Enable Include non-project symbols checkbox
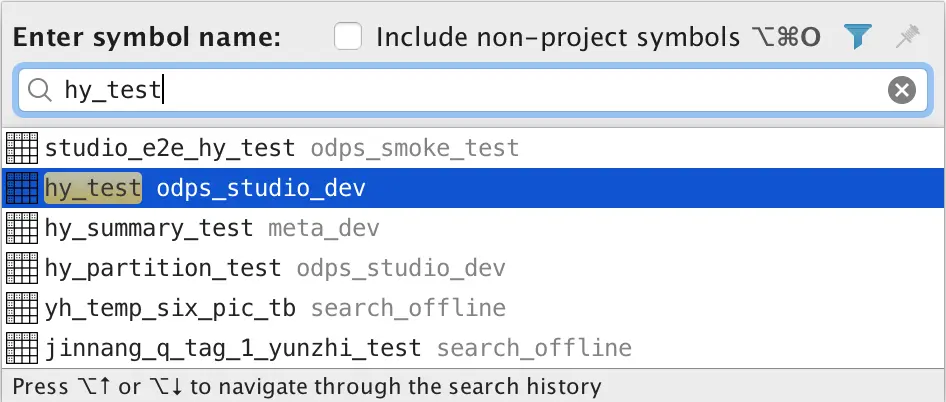The height and width of the screenshot is (402, 946). [348, 38]
